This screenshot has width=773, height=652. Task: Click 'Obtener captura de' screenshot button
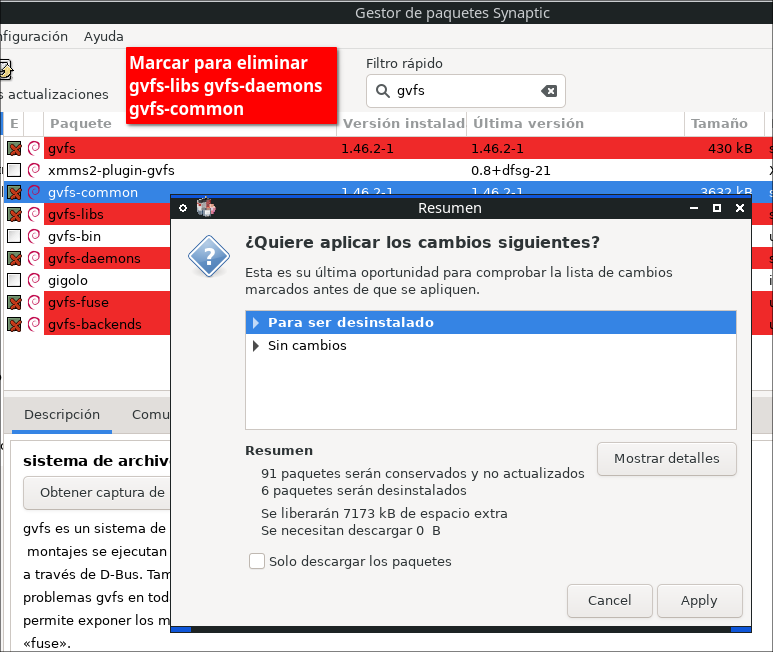pos(97,493)
